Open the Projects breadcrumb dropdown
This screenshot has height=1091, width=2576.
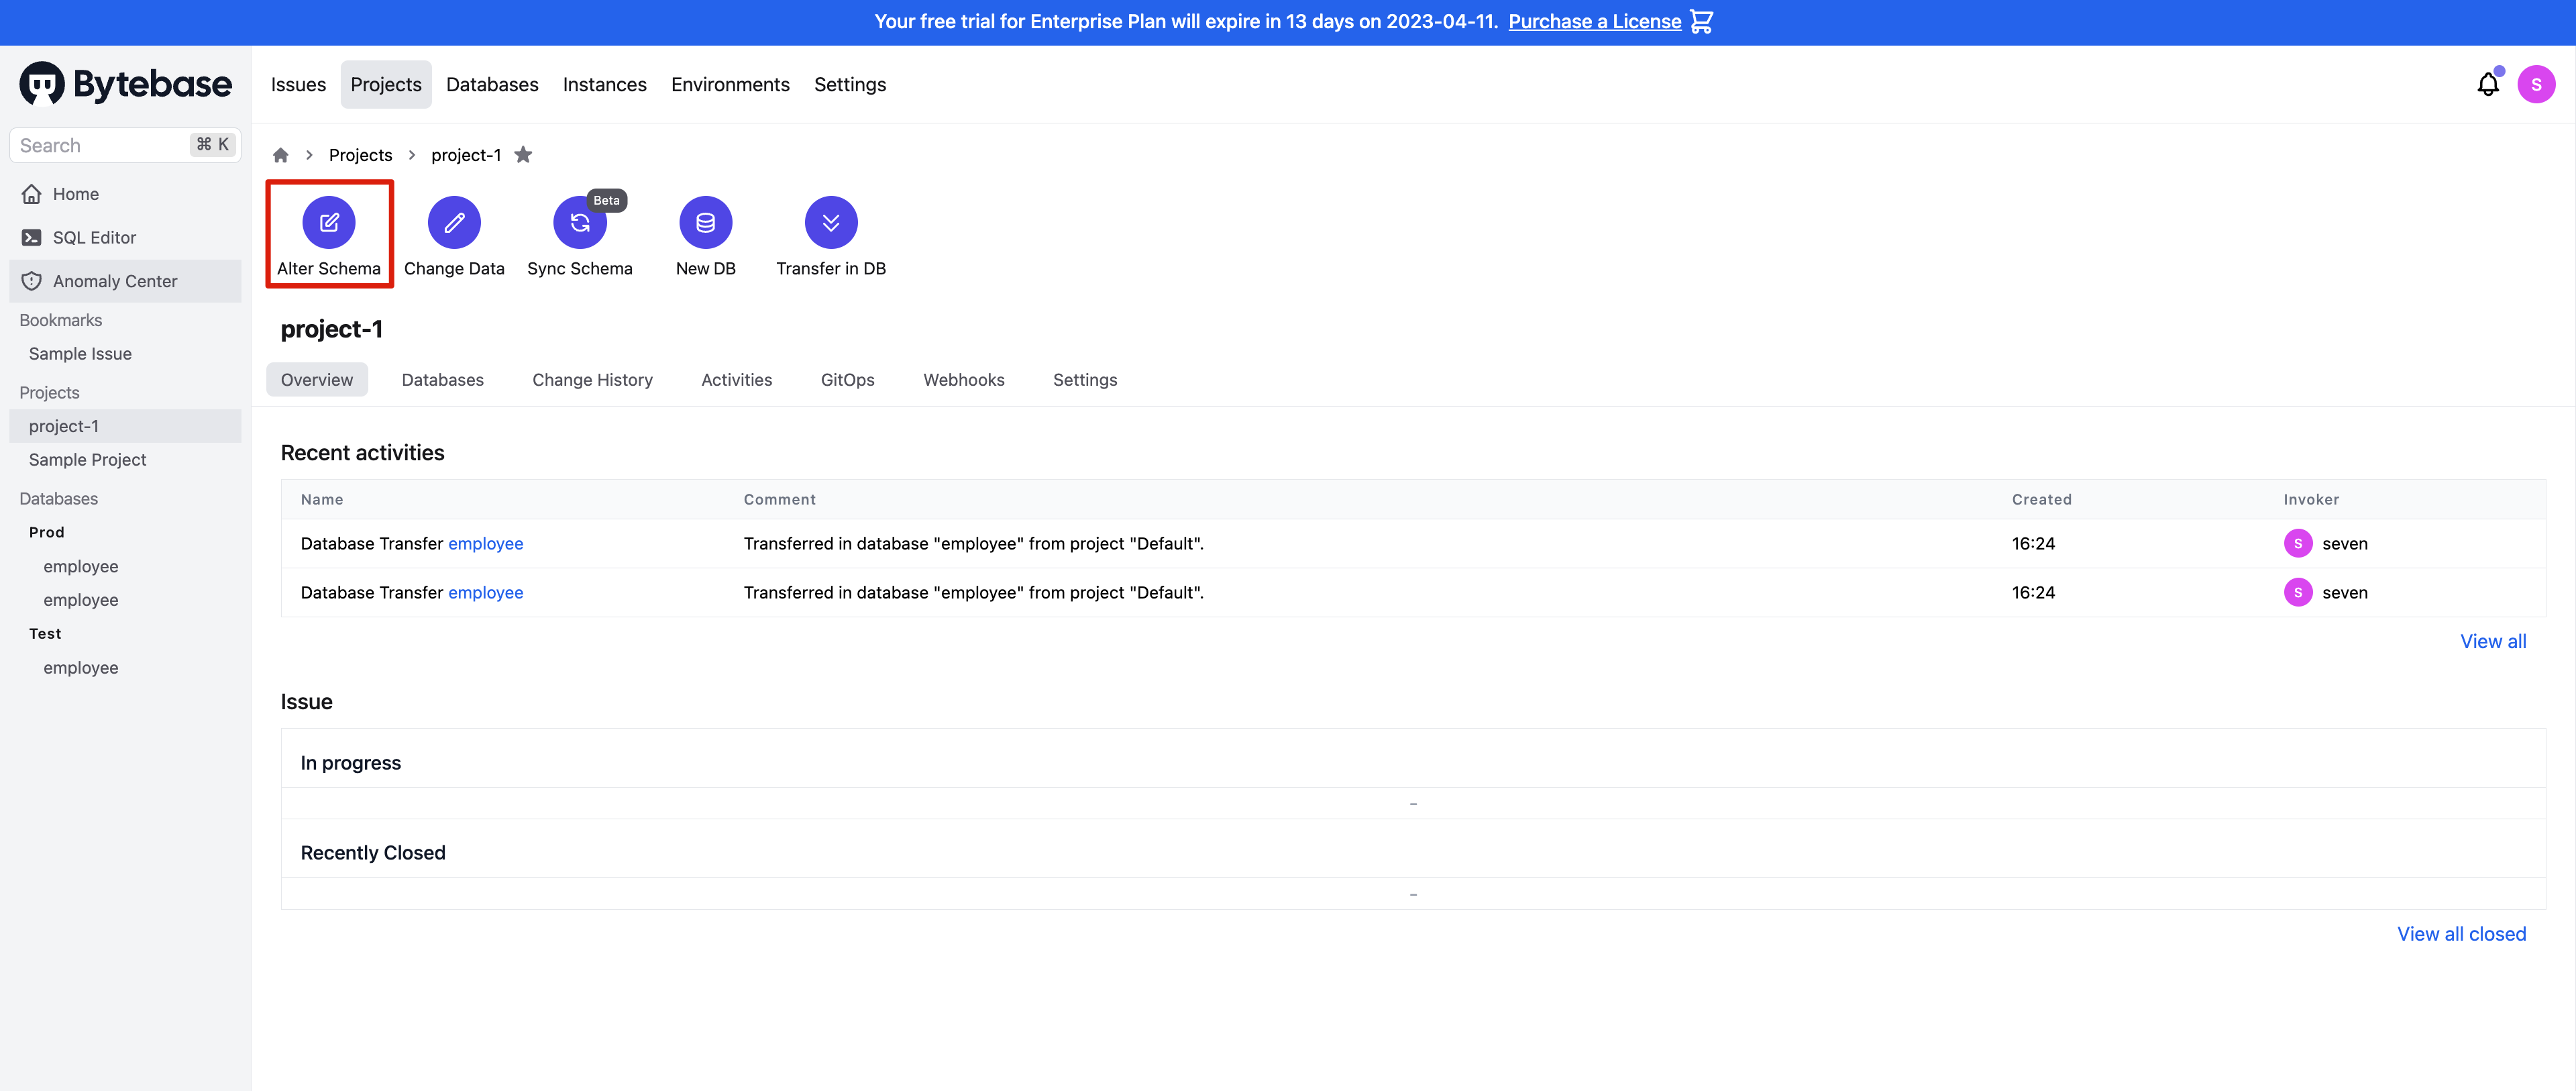(360, 154)
